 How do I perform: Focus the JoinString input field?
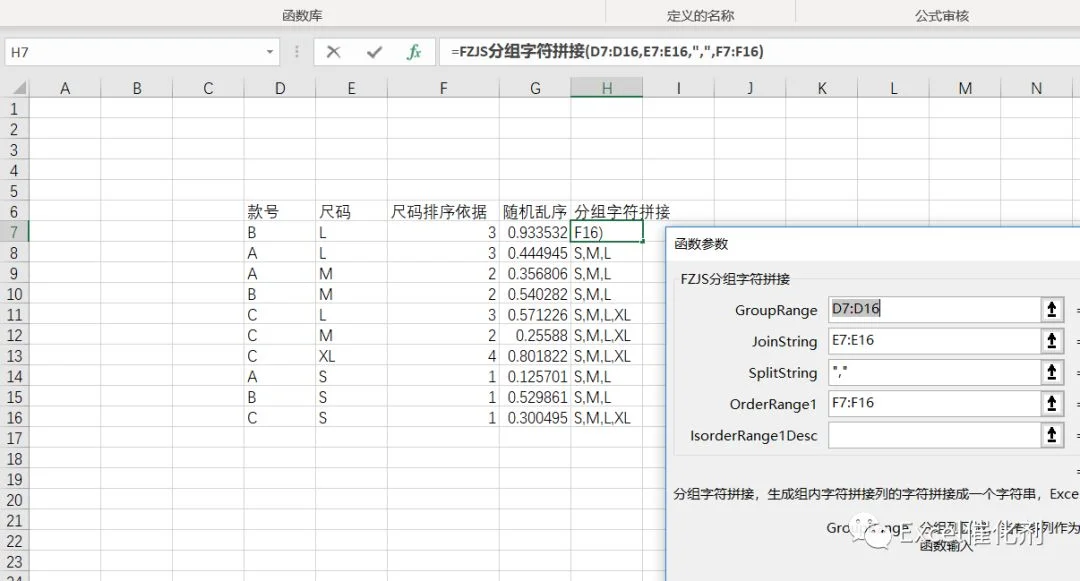tap(935, 341)
